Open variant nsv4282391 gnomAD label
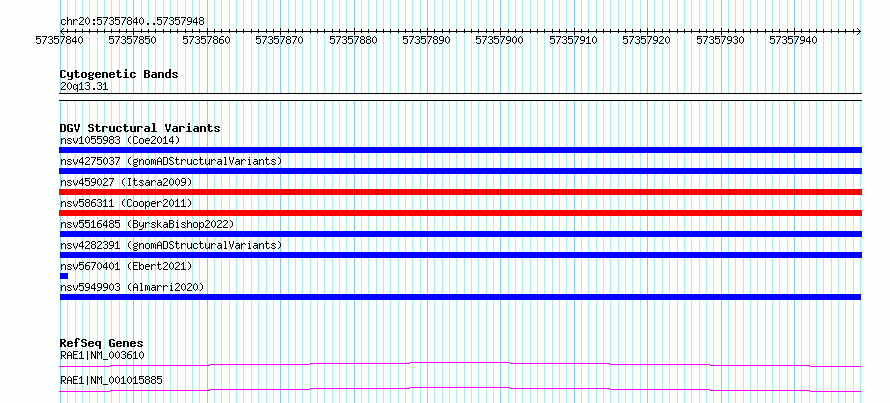 (x=171, y=245)
